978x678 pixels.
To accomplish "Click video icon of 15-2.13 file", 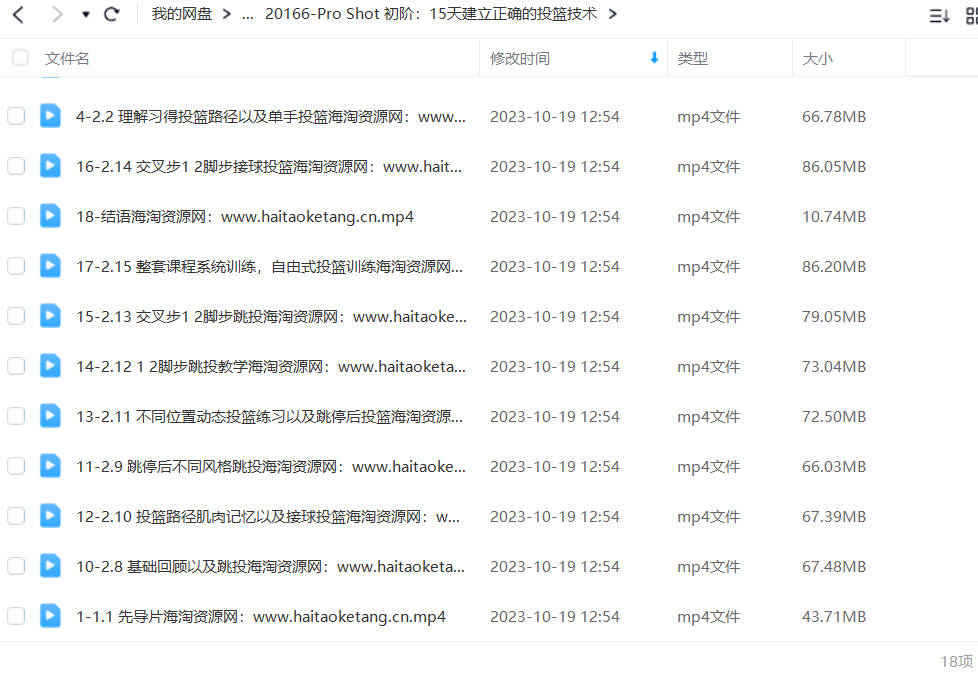I will (x=51, y=316).
